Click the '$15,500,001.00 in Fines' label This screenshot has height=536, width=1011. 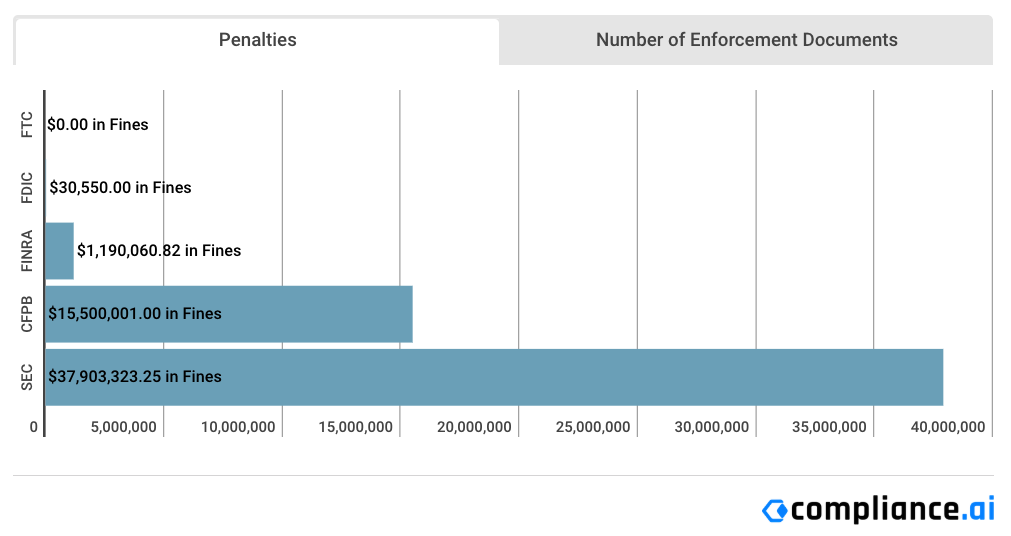tap(135, 313)
